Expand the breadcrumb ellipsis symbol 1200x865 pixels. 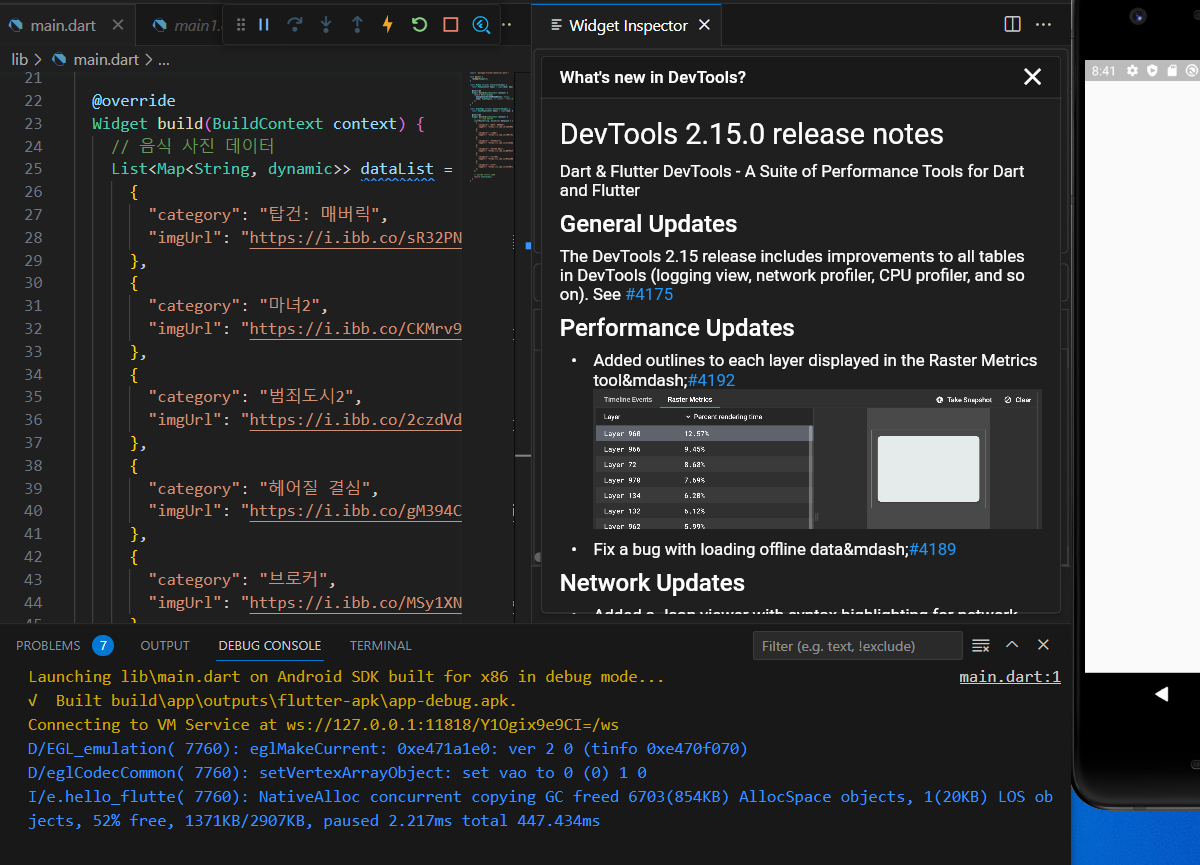point(164,59)
